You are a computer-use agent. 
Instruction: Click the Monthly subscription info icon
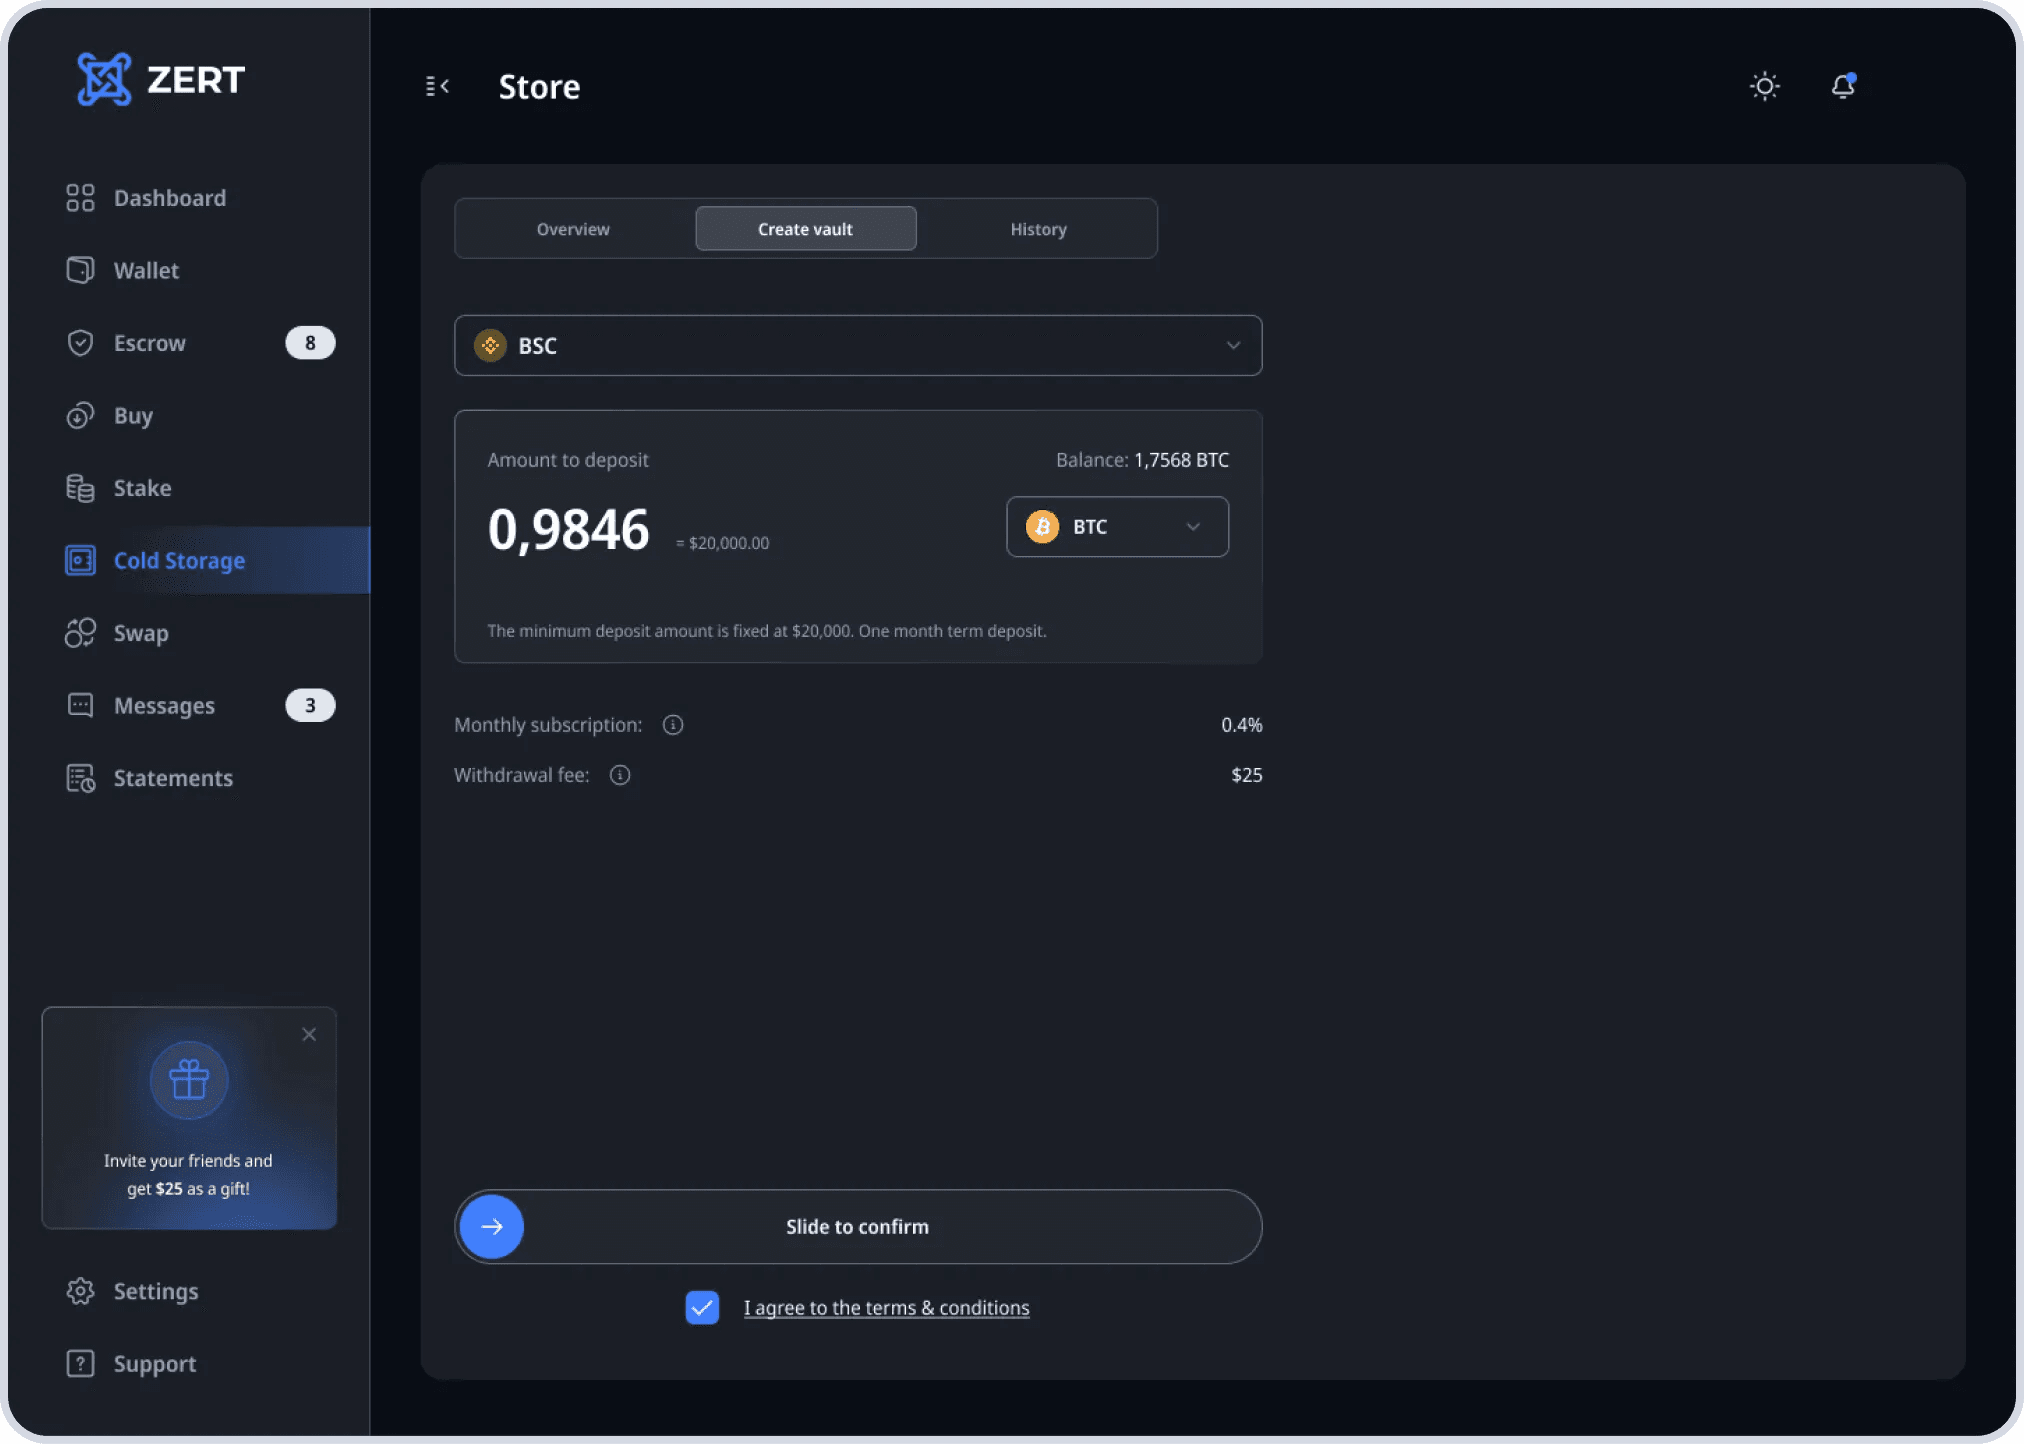[673, 725]
